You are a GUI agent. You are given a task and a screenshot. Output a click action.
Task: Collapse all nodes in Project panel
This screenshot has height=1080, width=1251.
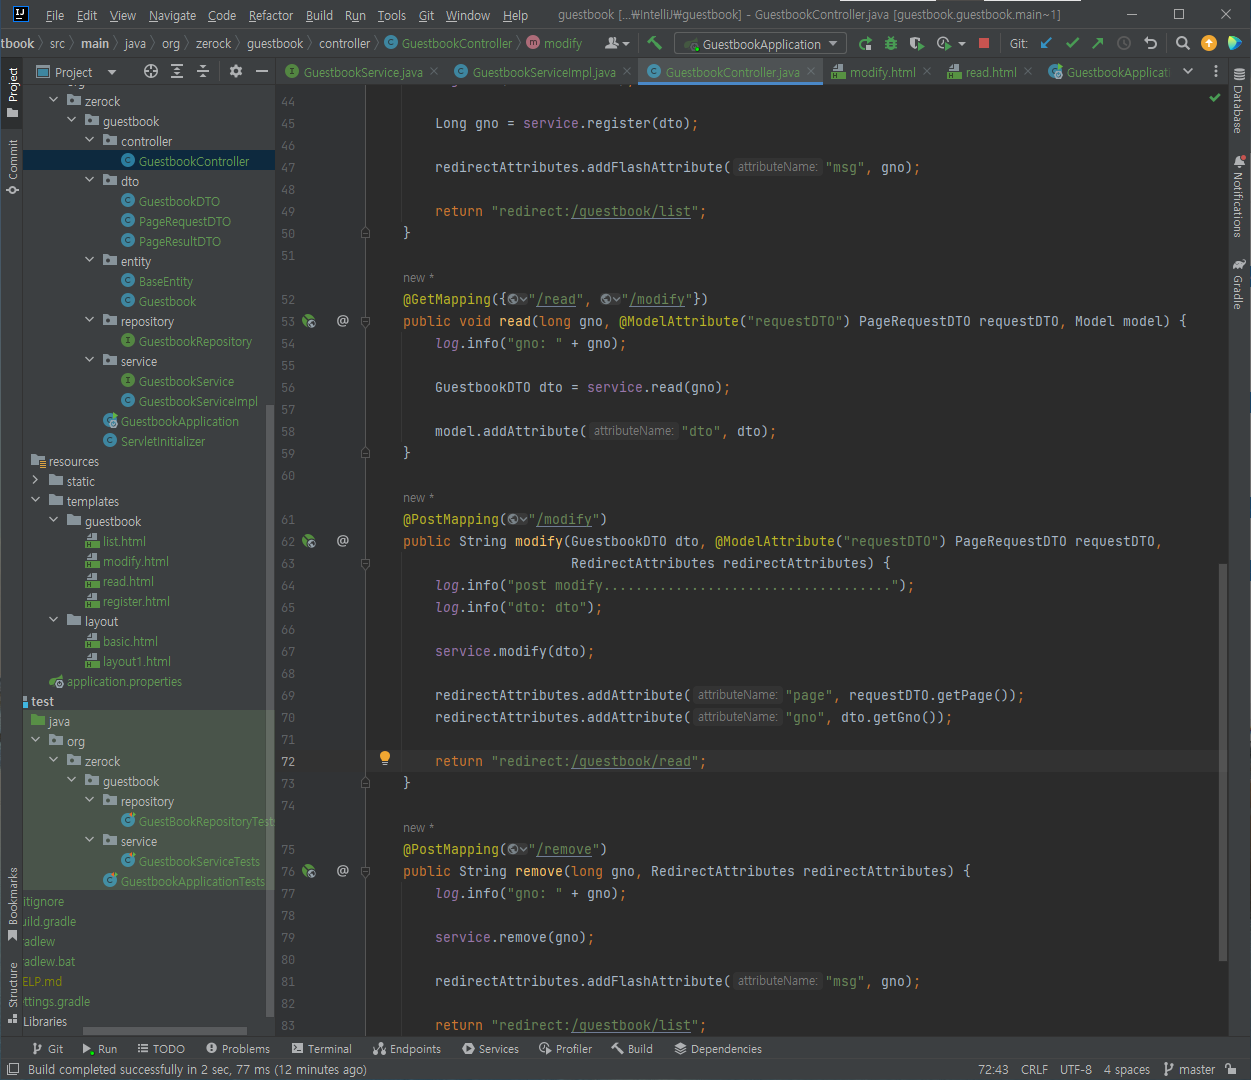tap(203, 71)
